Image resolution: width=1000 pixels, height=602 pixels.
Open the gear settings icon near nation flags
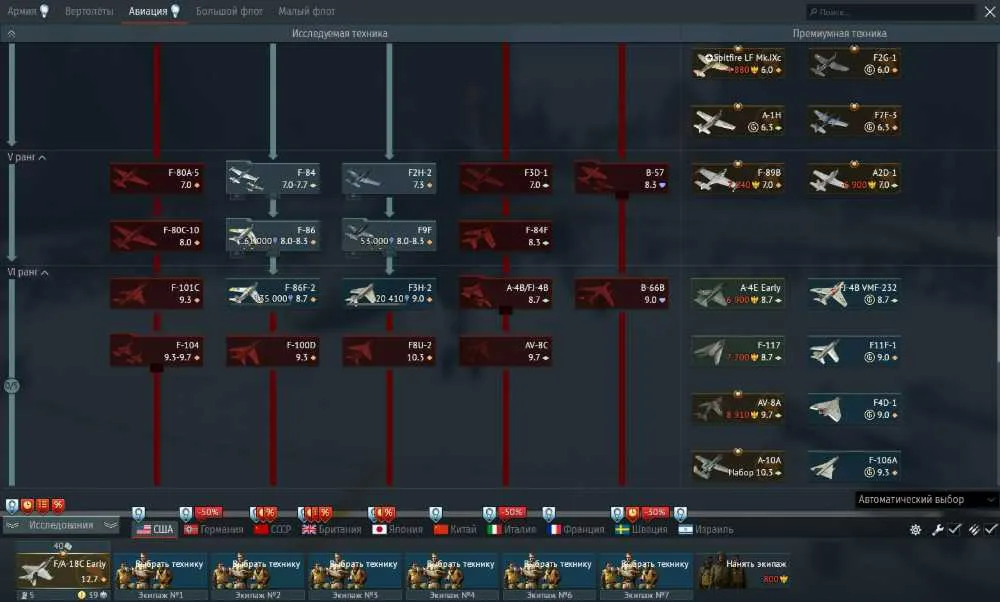[x=915, y=529]
